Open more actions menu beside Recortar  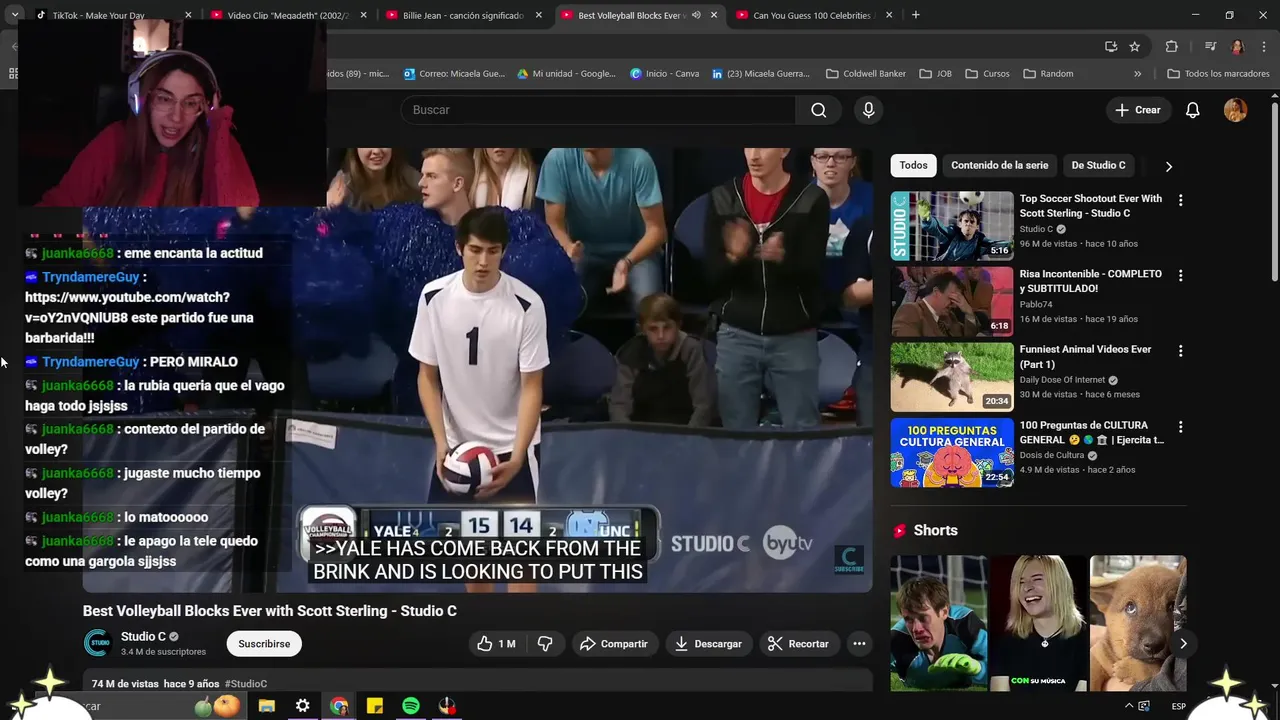point(859,644)
